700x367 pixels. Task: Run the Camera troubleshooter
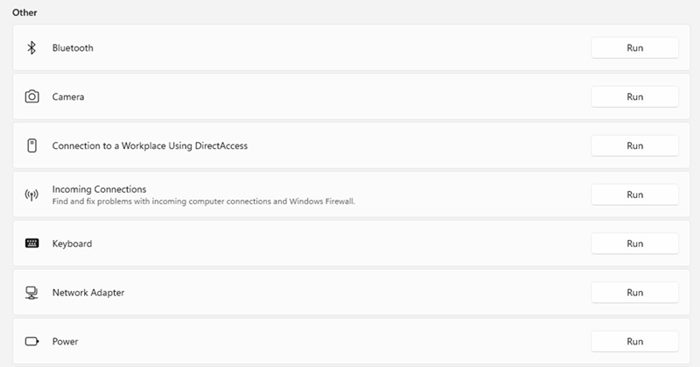(634, 97)
